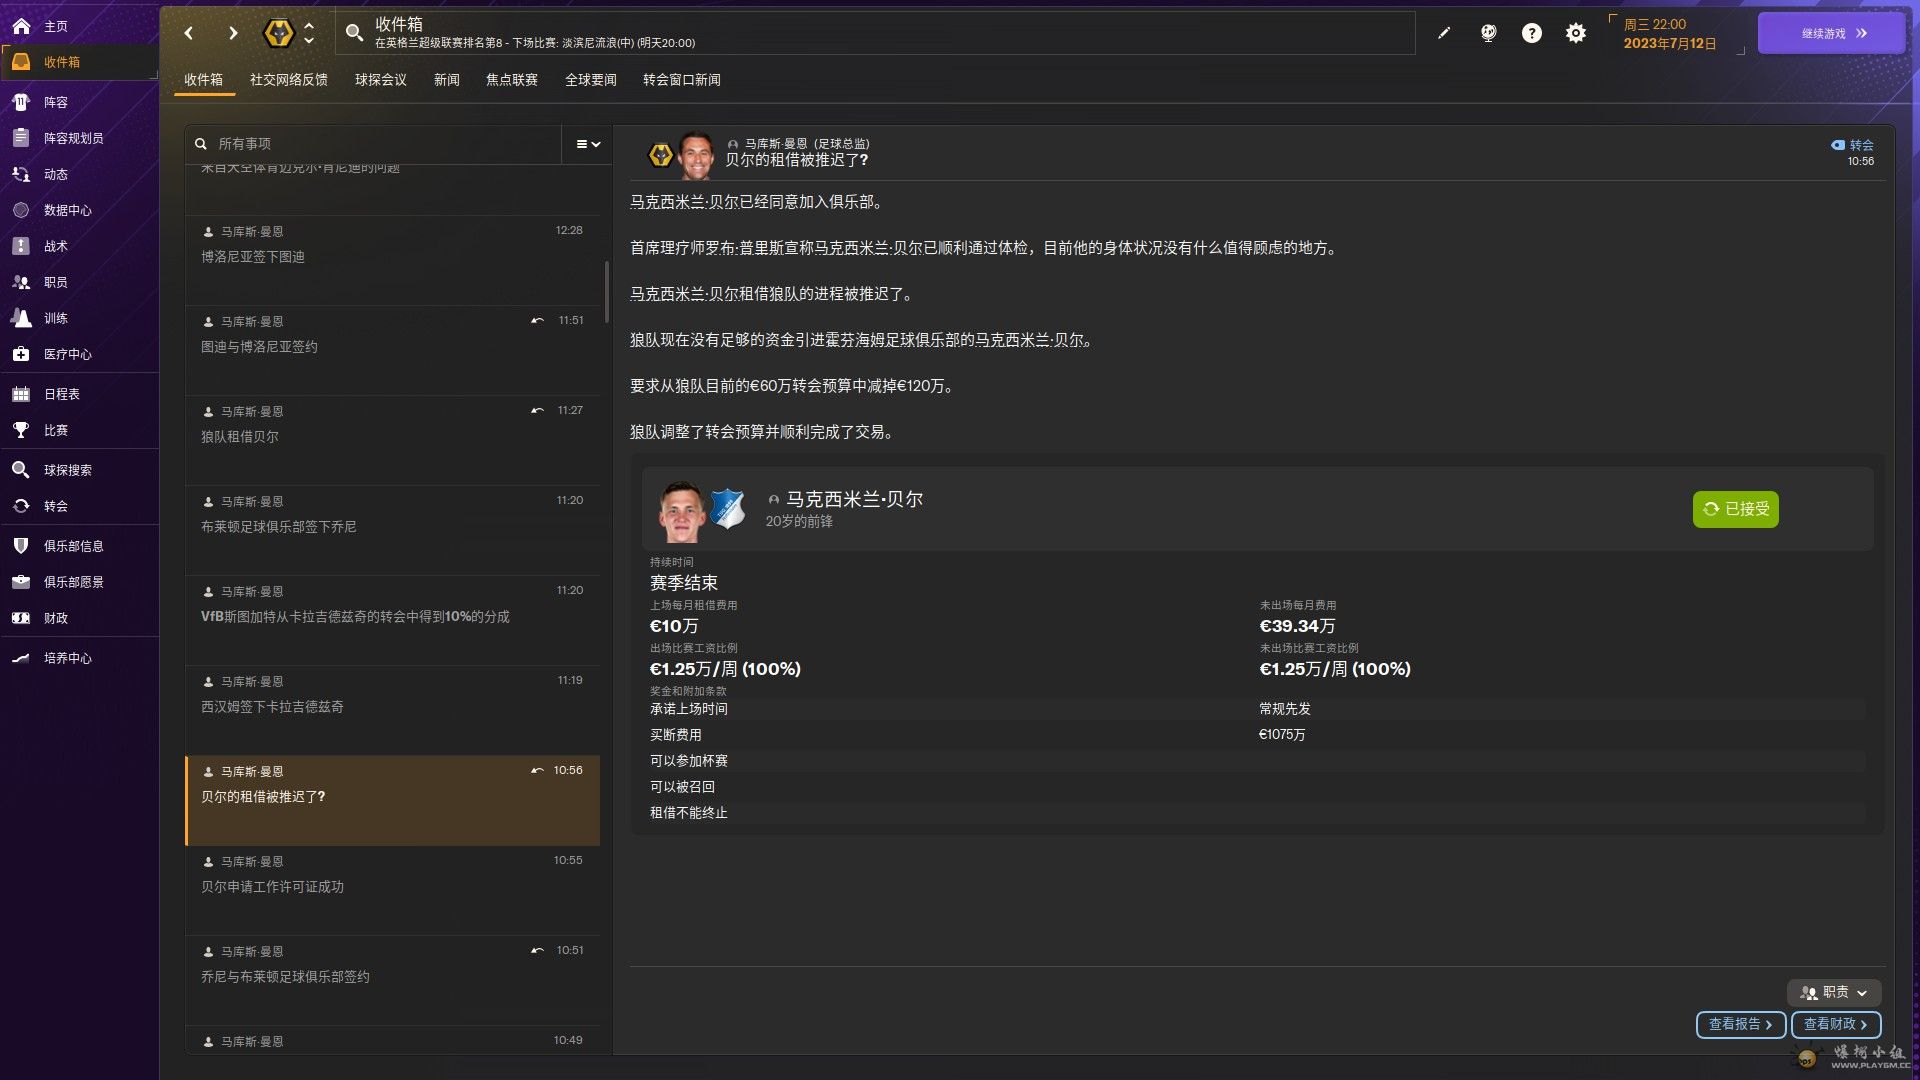
Task: Open the 俱乐部信息 club info shield icon
Action: pos(21,546)
